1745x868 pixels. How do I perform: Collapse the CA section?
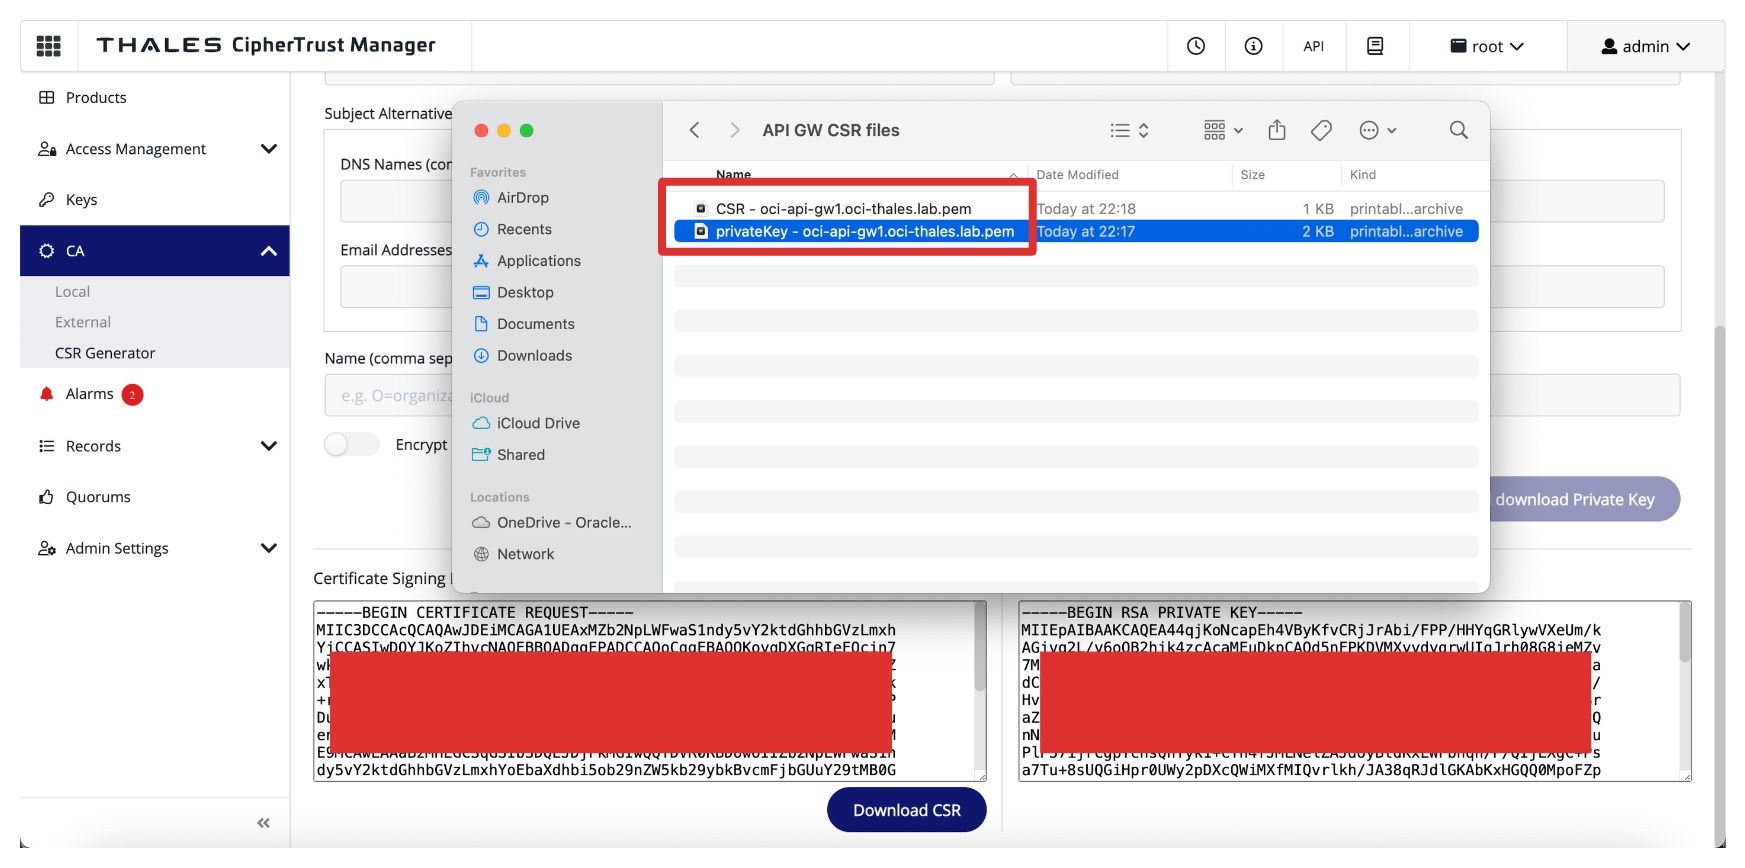tap(268, 251)
